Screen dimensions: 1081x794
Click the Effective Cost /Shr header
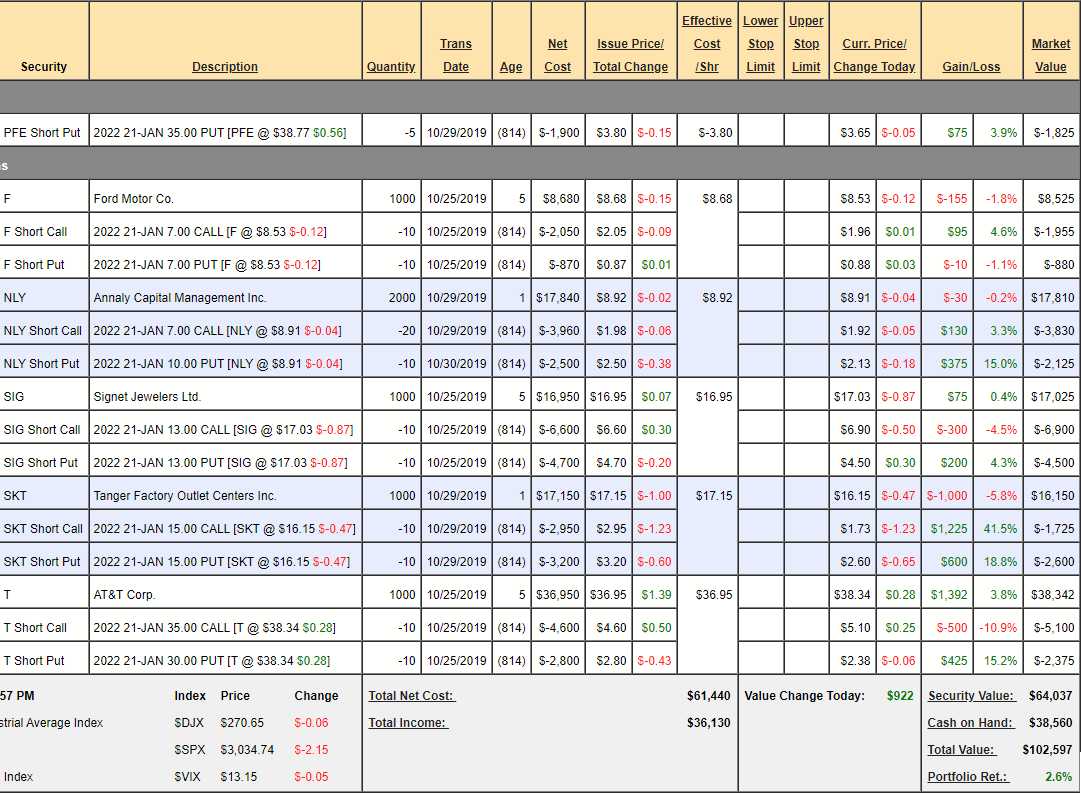pos(707,44)
